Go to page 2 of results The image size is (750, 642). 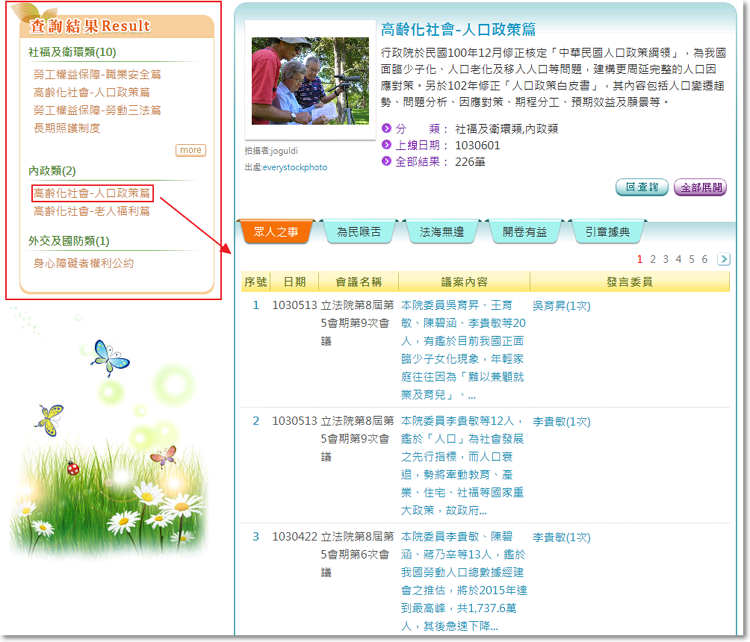pos(653,259)
